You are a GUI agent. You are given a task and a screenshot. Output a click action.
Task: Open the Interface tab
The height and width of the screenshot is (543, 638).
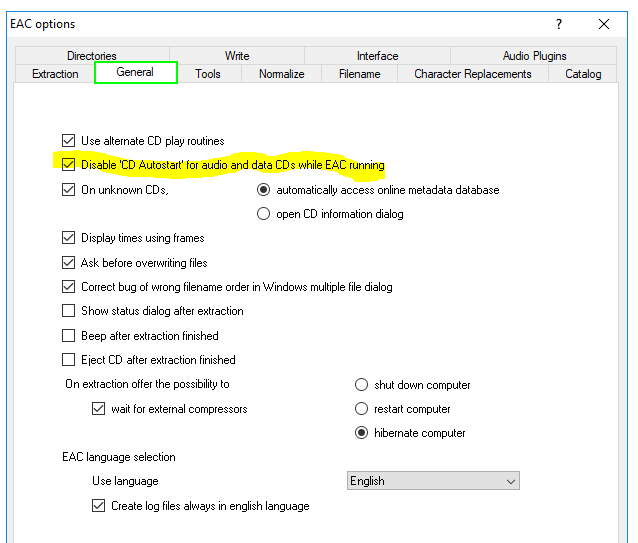coord(377,56)
